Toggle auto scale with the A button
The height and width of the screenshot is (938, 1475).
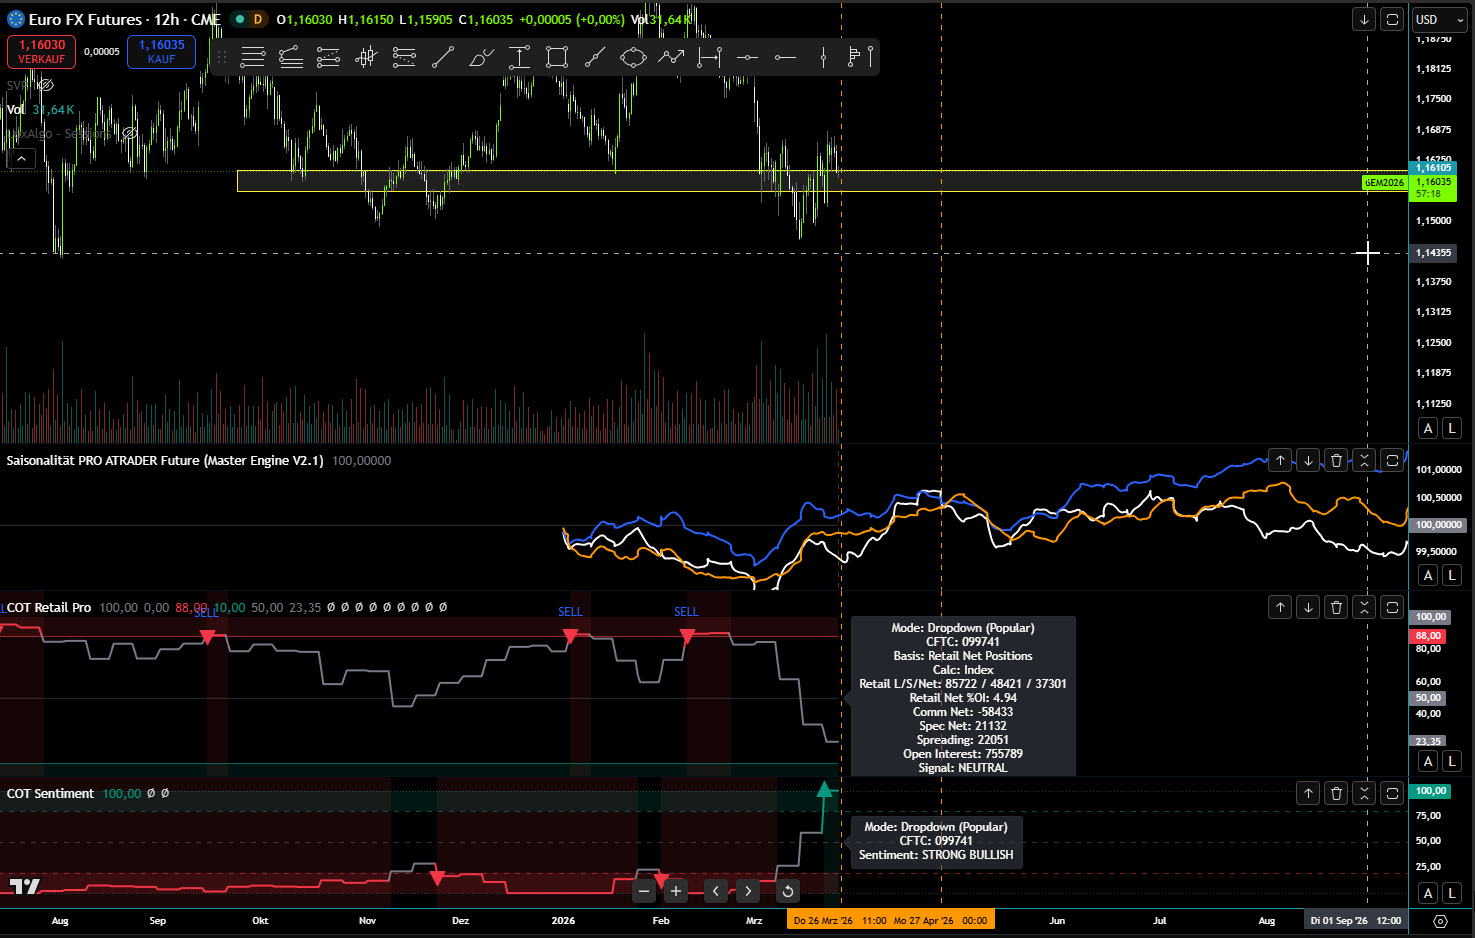(1428, 427)
